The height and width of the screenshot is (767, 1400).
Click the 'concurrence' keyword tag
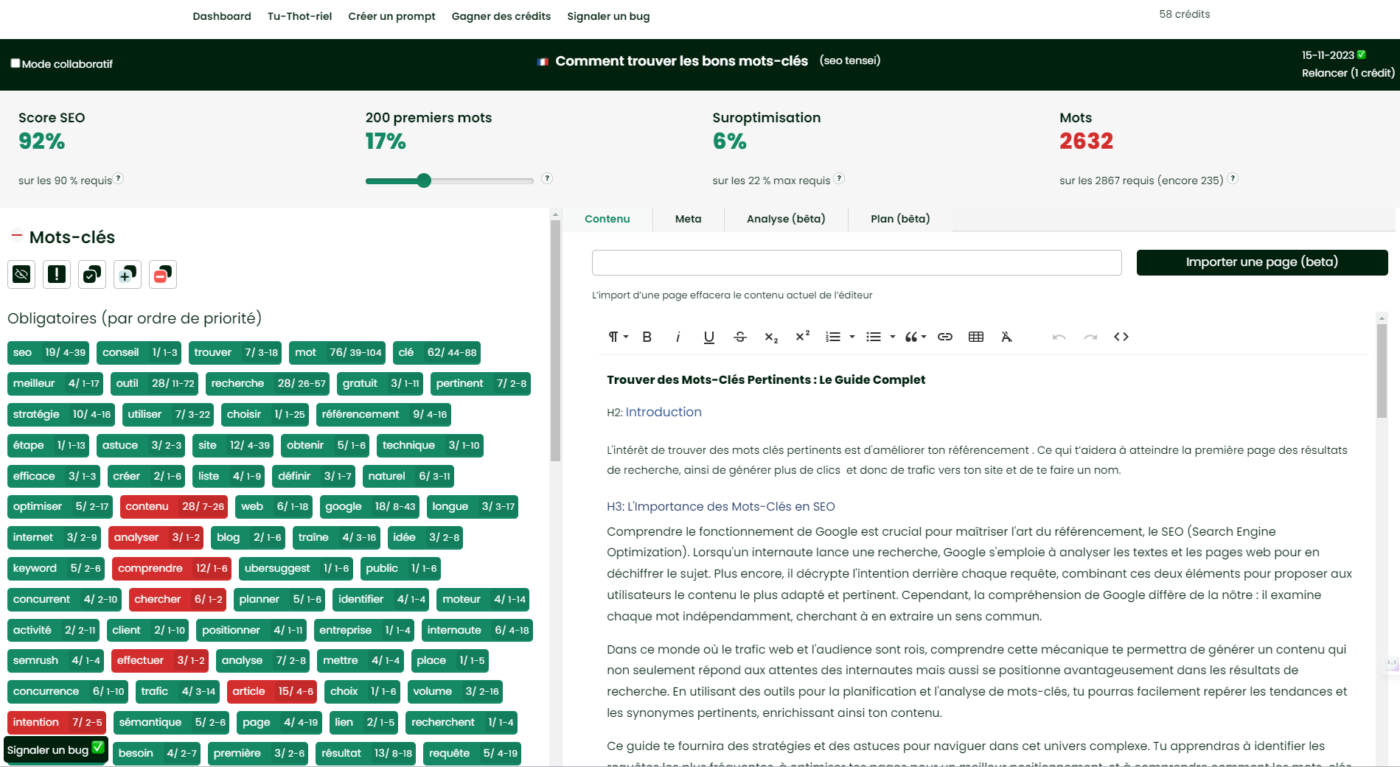(x=68, y=692)
